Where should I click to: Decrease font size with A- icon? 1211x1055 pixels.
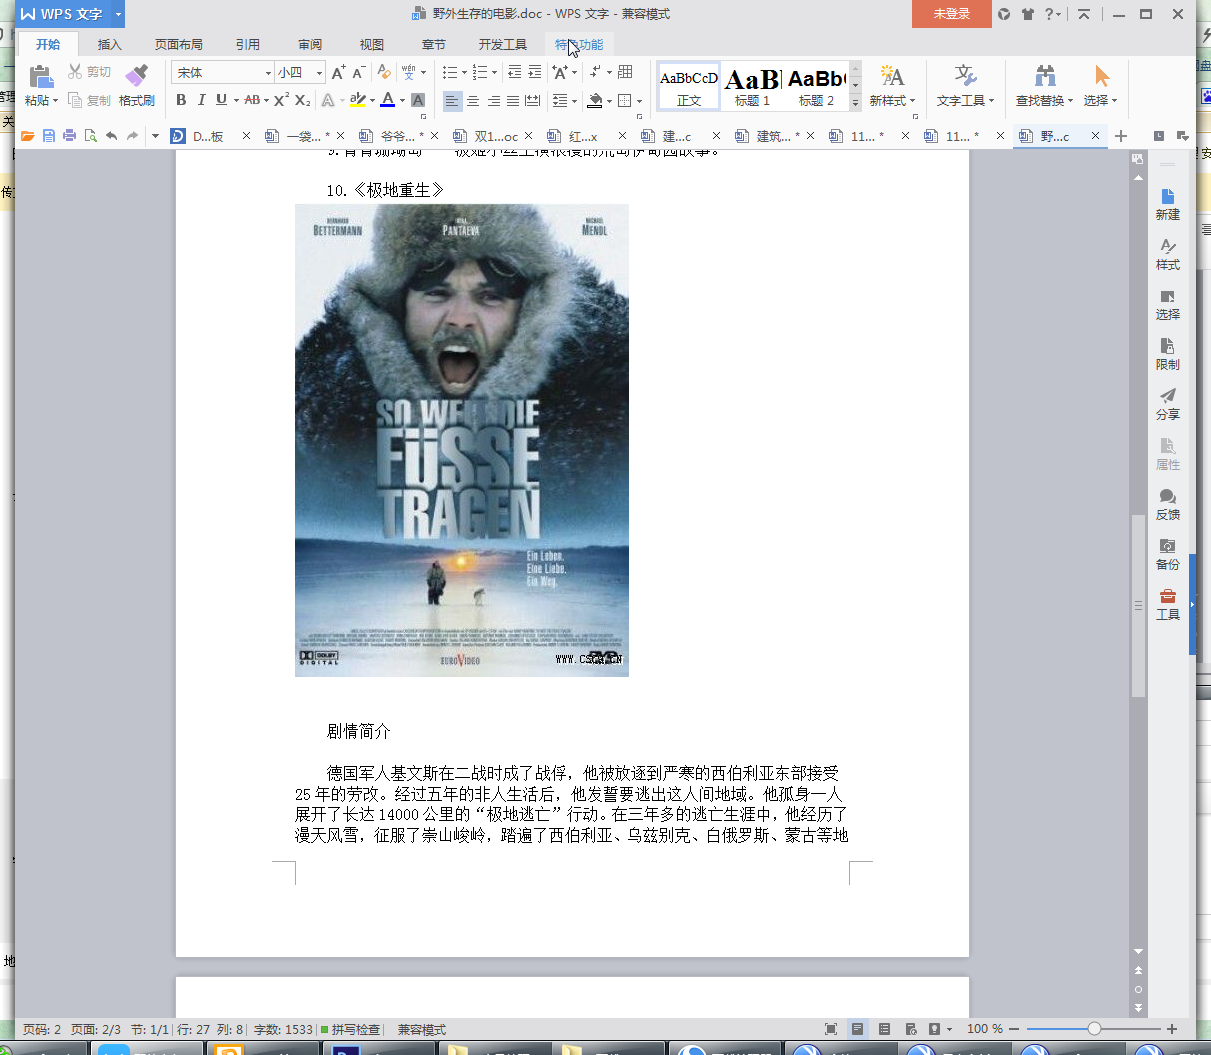pyautogui.click(x=358, y=72)
